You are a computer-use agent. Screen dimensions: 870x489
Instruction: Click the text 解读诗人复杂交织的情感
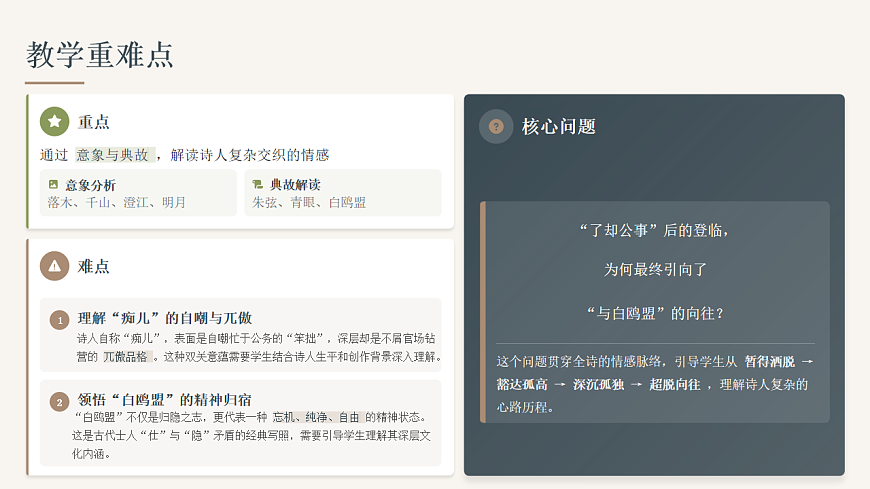pos(250,155)
